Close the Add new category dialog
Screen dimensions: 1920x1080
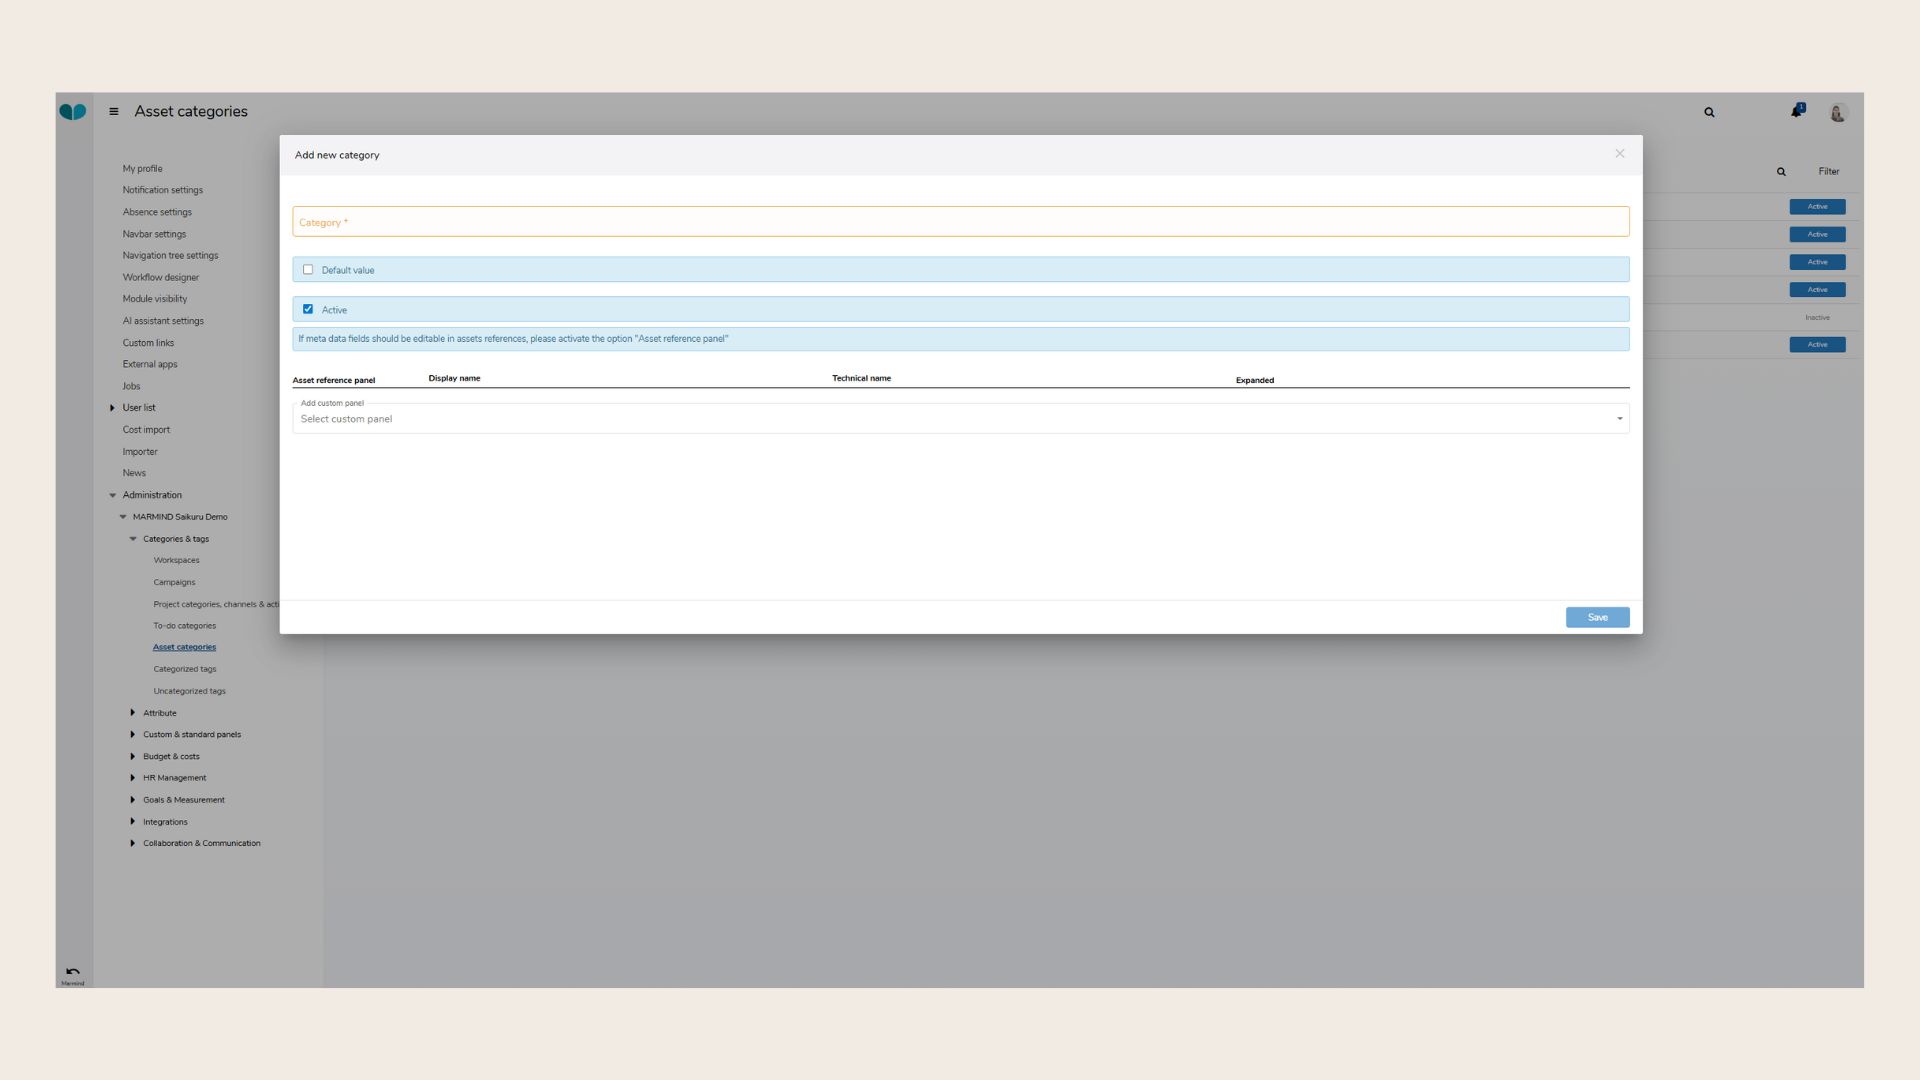[1619, 154]
